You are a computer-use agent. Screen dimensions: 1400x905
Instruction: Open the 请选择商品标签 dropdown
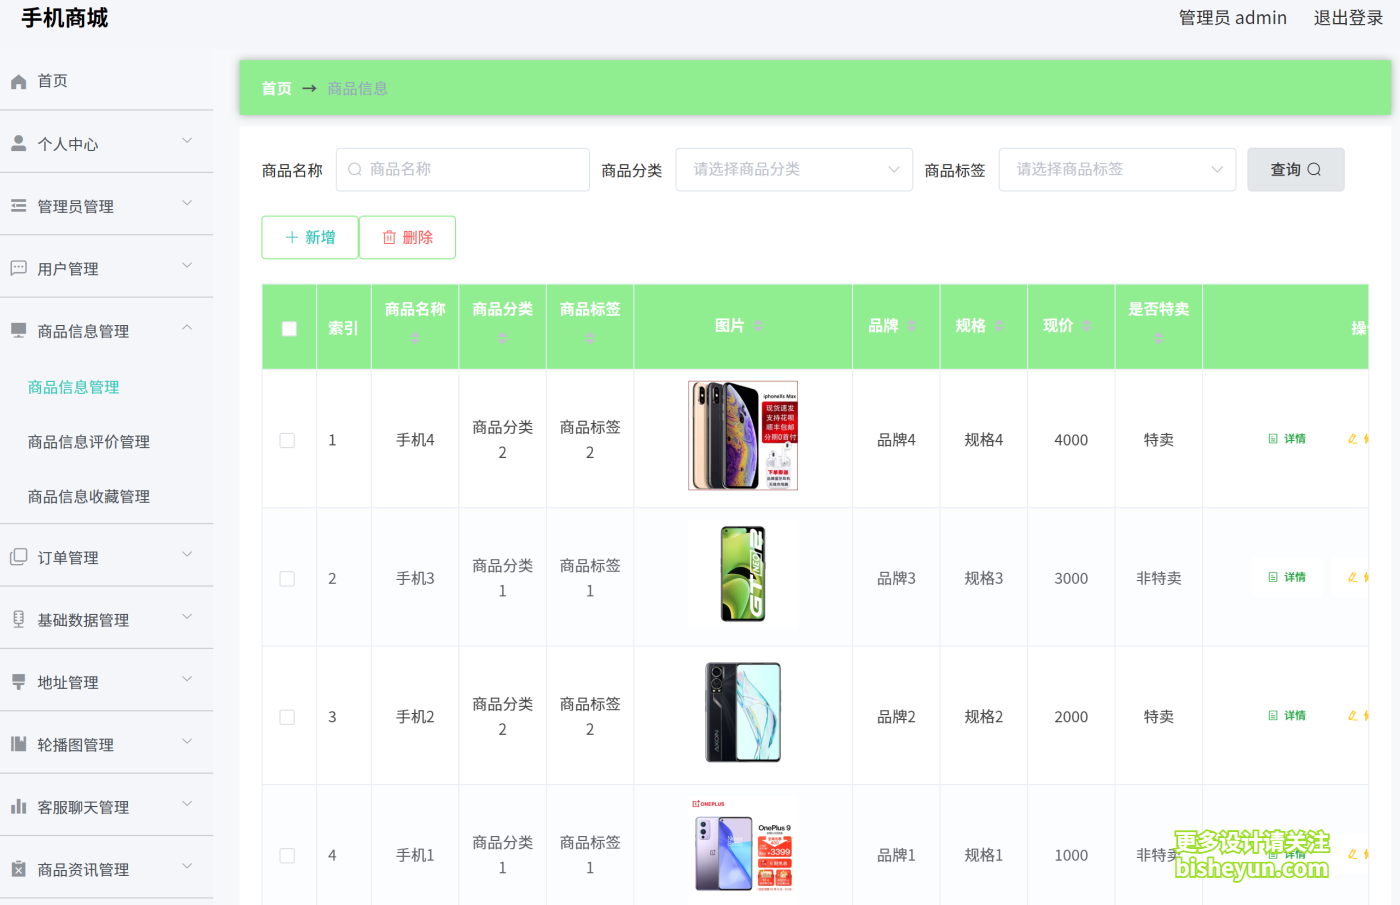click(1116, 169)
